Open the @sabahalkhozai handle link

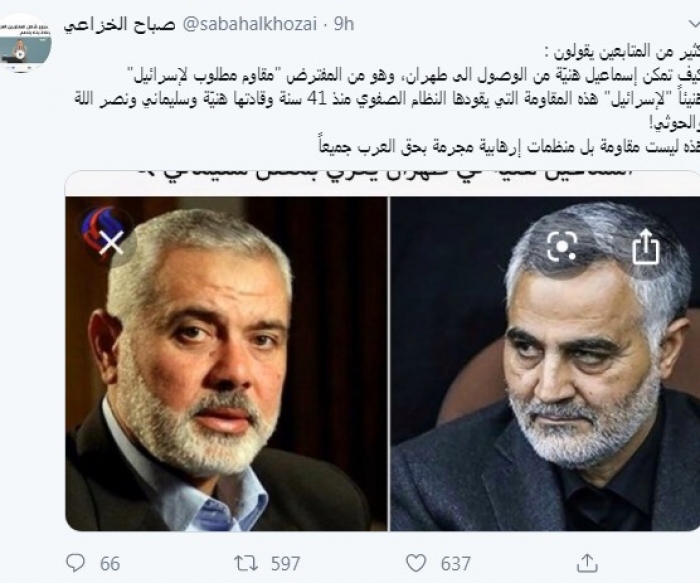[x=250, y=25]
